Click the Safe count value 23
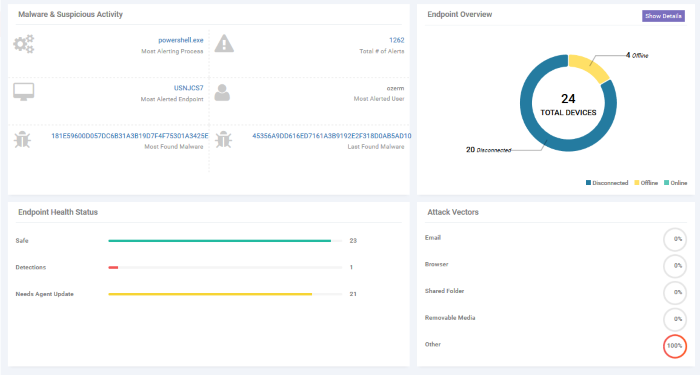This screenshot has height=375, width=700. (353, 241)
